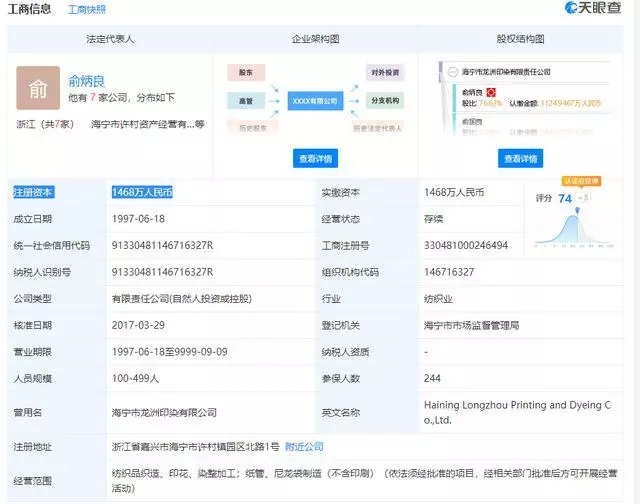Open the 工商快照 link
Screen dimensions: 640x504
click(x=86, y=10)
